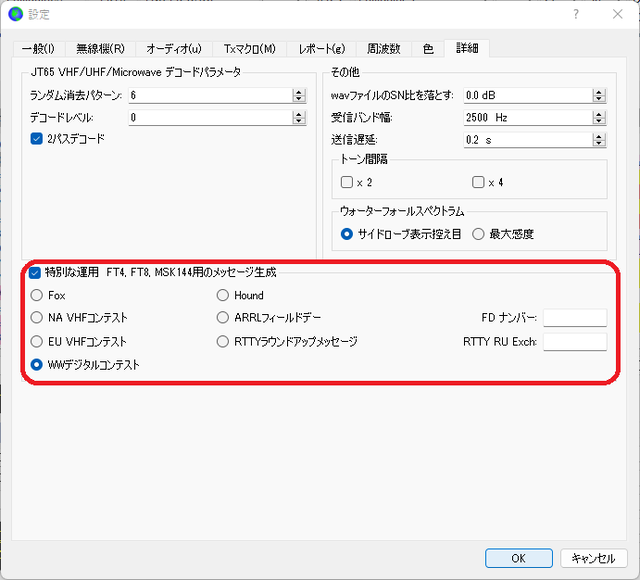Increase wavファイルのSN比 dB value
The height and width of the screenshot is (580, 640).
(599, 92)
